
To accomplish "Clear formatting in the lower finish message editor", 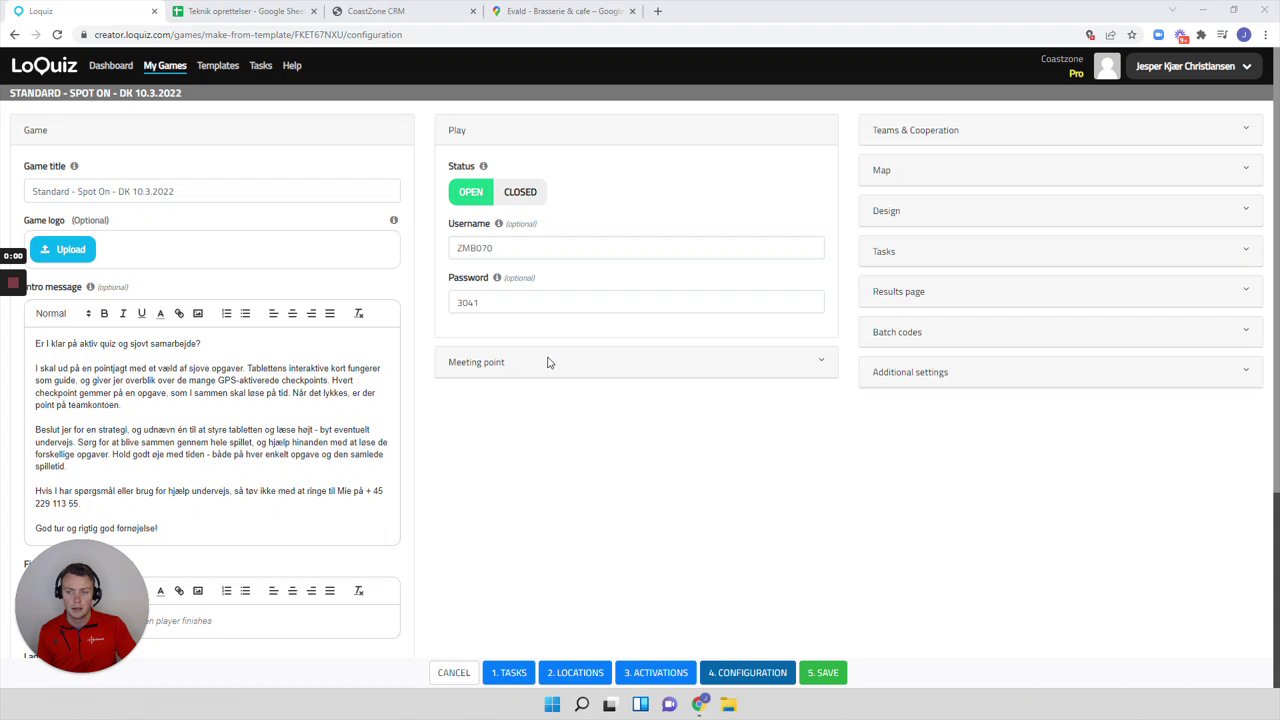I will [x=358, y=591].
